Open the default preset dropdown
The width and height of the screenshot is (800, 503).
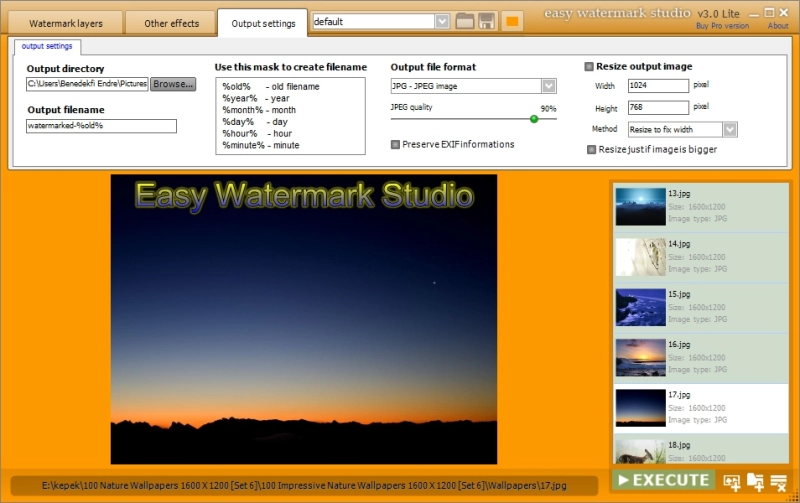click(x=442, y=22)
